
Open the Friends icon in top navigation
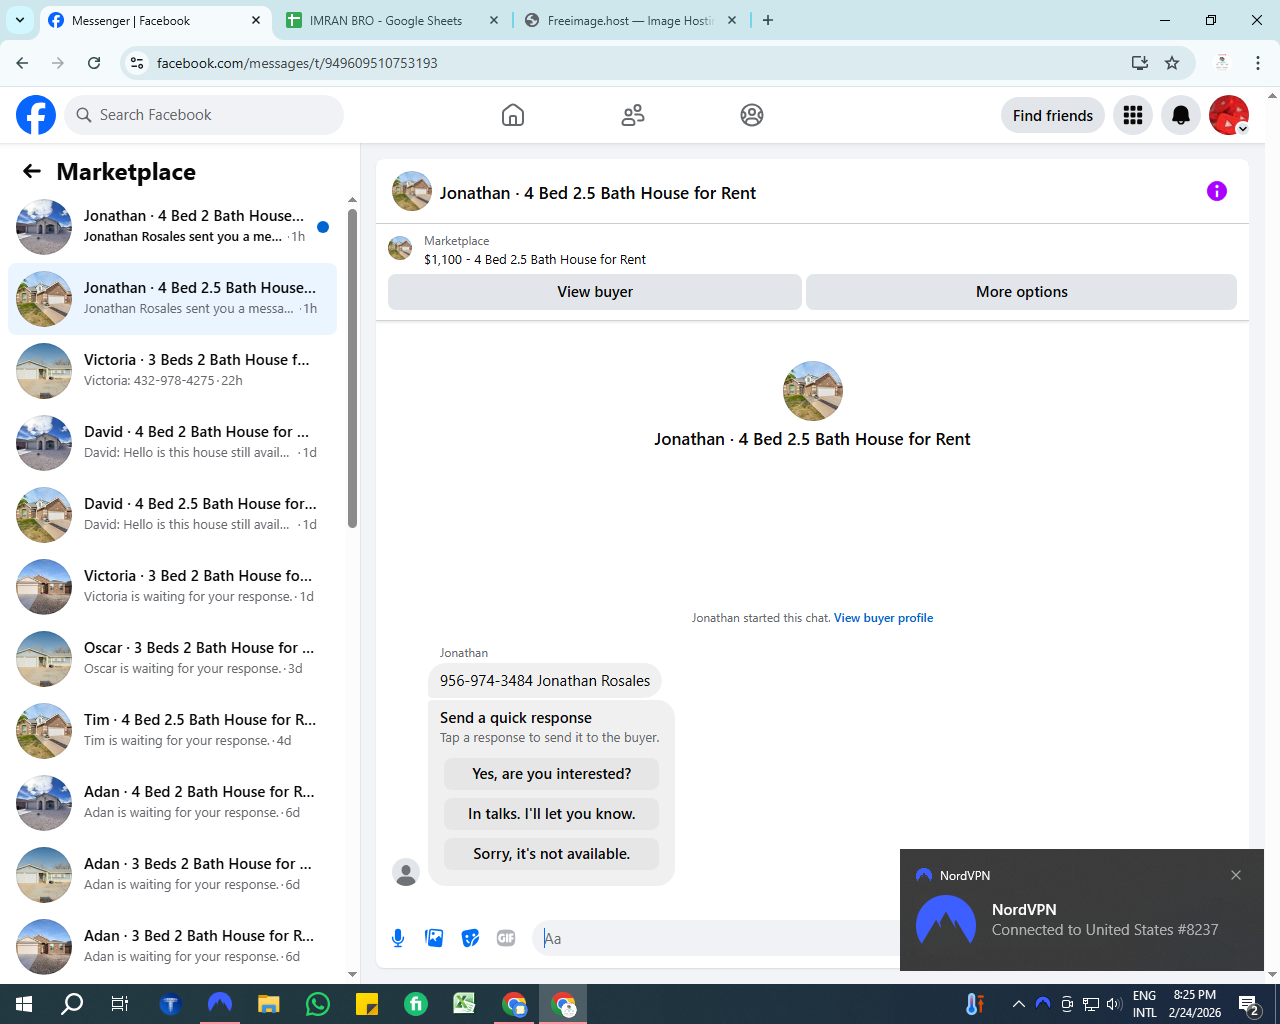point(633,115)
